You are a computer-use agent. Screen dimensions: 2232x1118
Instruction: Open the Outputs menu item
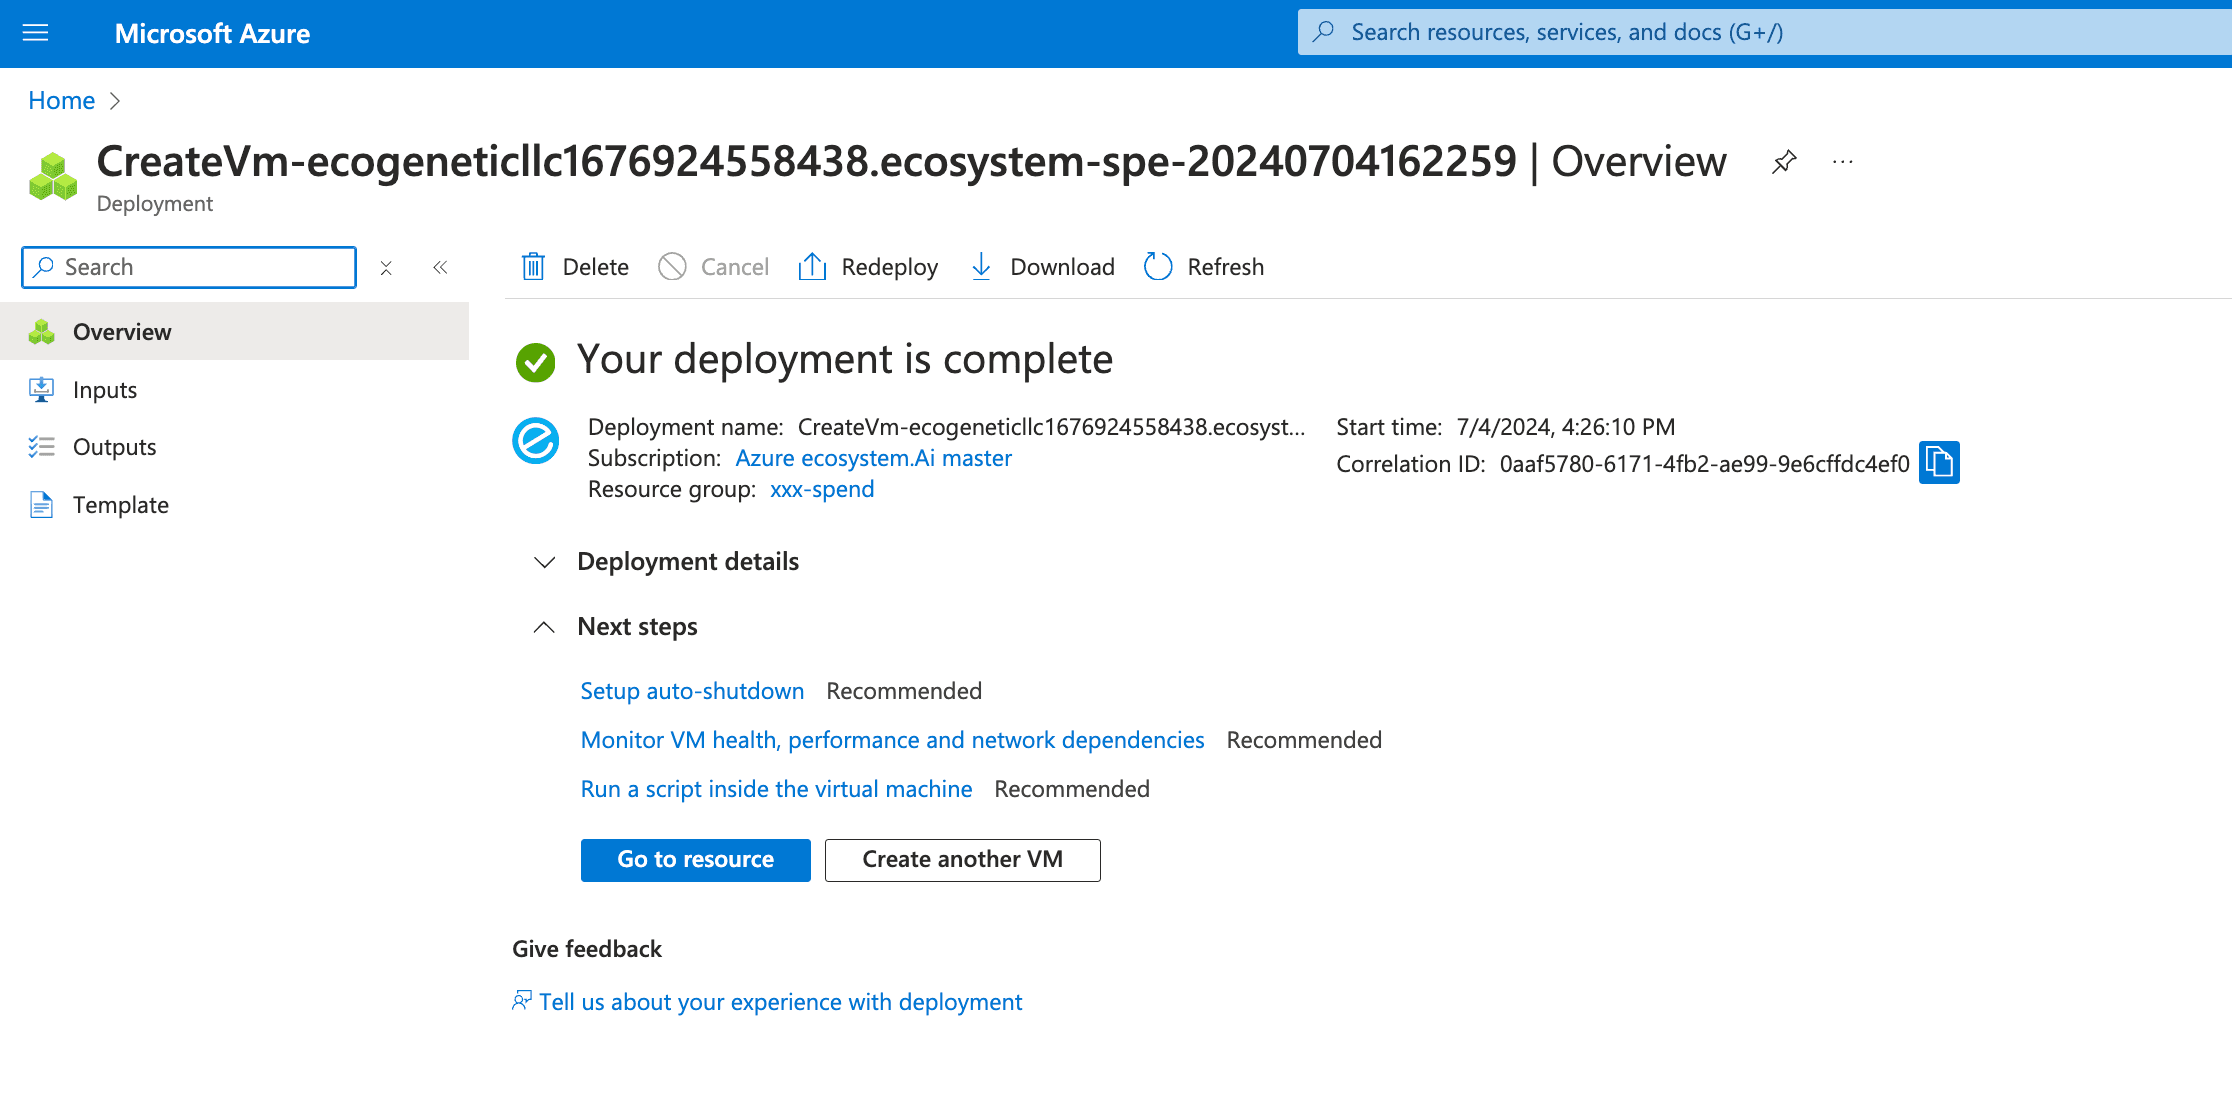[x=114, y=447]
